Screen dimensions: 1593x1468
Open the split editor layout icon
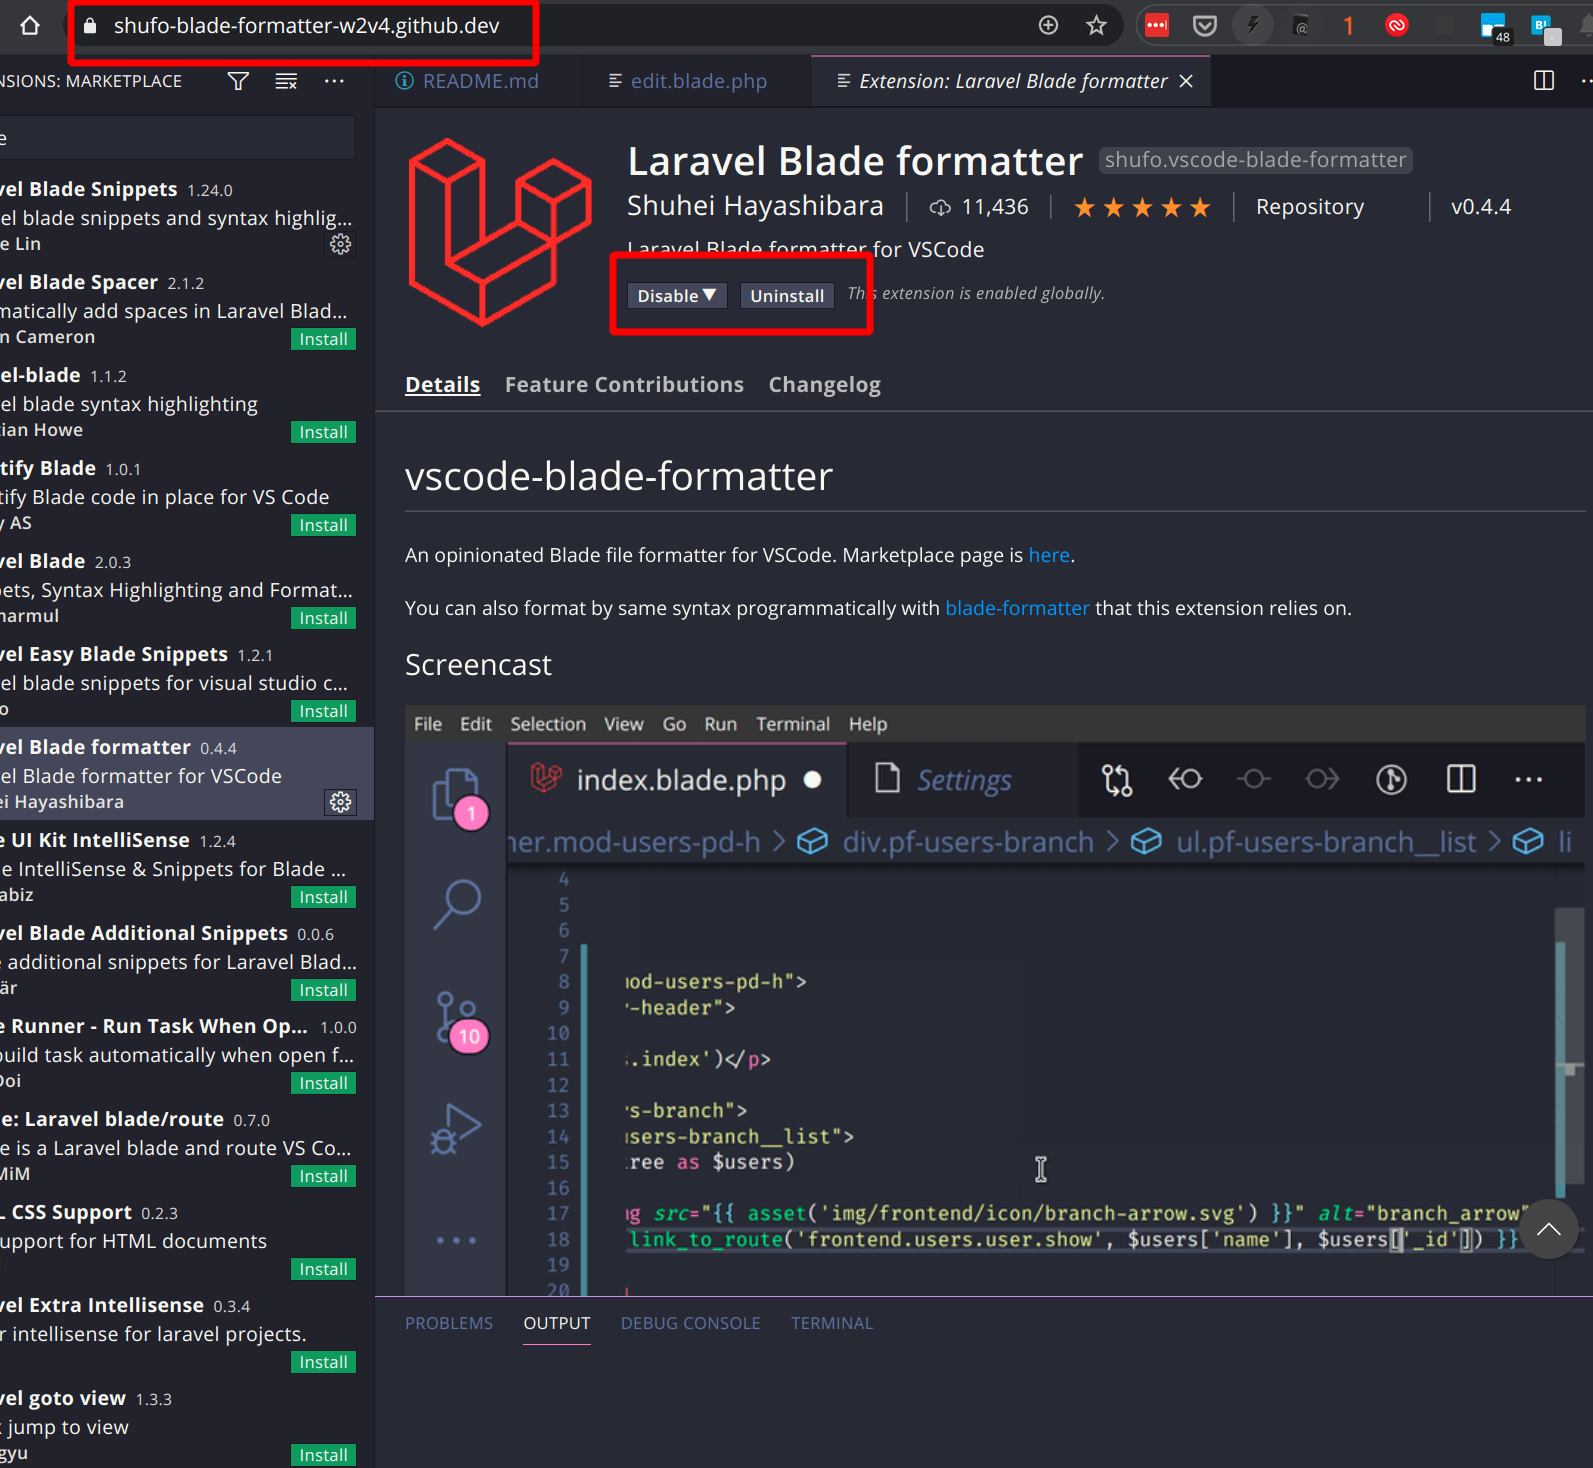point(1543,81)
